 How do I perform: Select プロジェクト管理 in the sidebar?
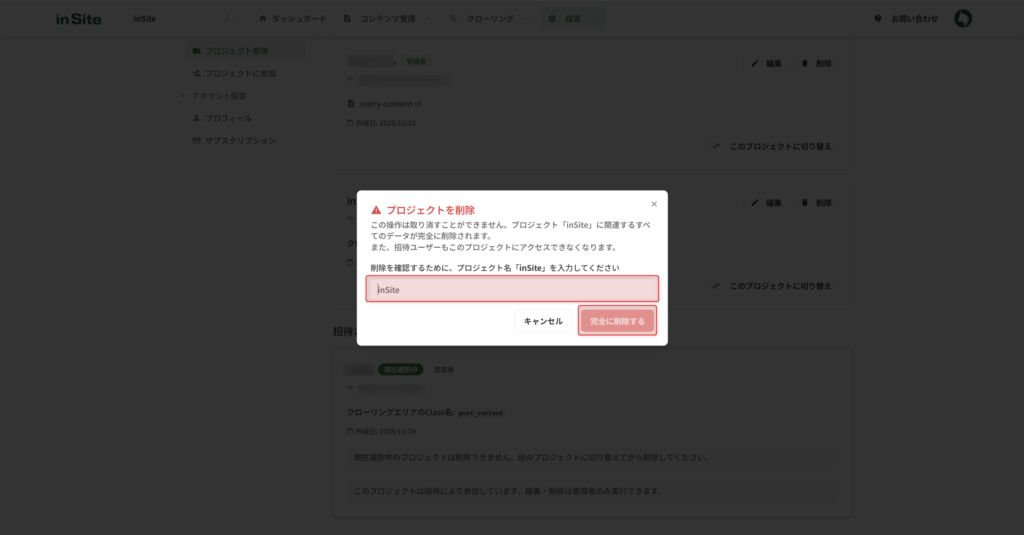(x=245, y=51)
